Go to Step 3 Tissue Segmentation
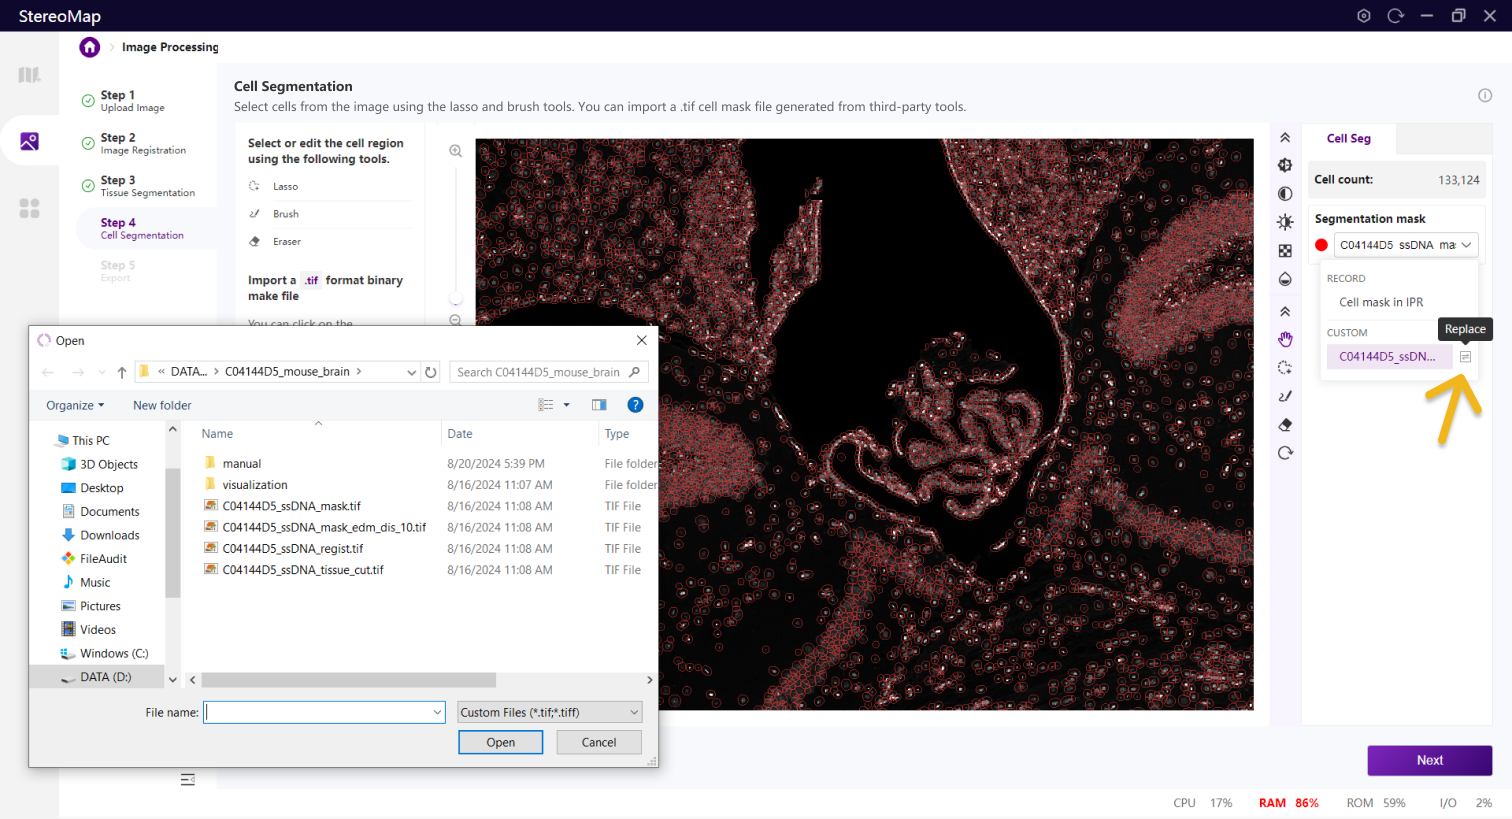The height and width of the screenshot is (819, 1512). point(146,186)
